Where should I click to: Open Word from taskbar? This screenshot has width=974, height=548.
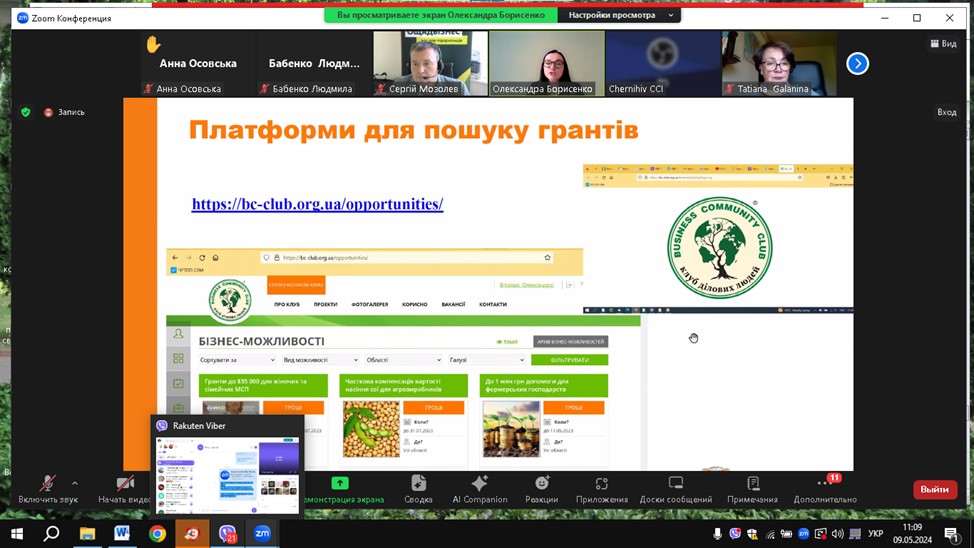tap(122, 534)
